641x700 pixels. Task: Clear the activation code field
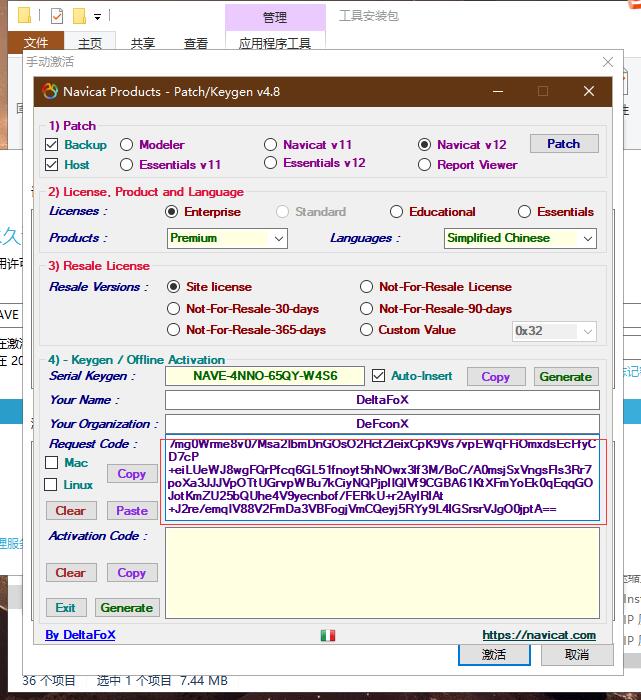(x=71, y=573)
